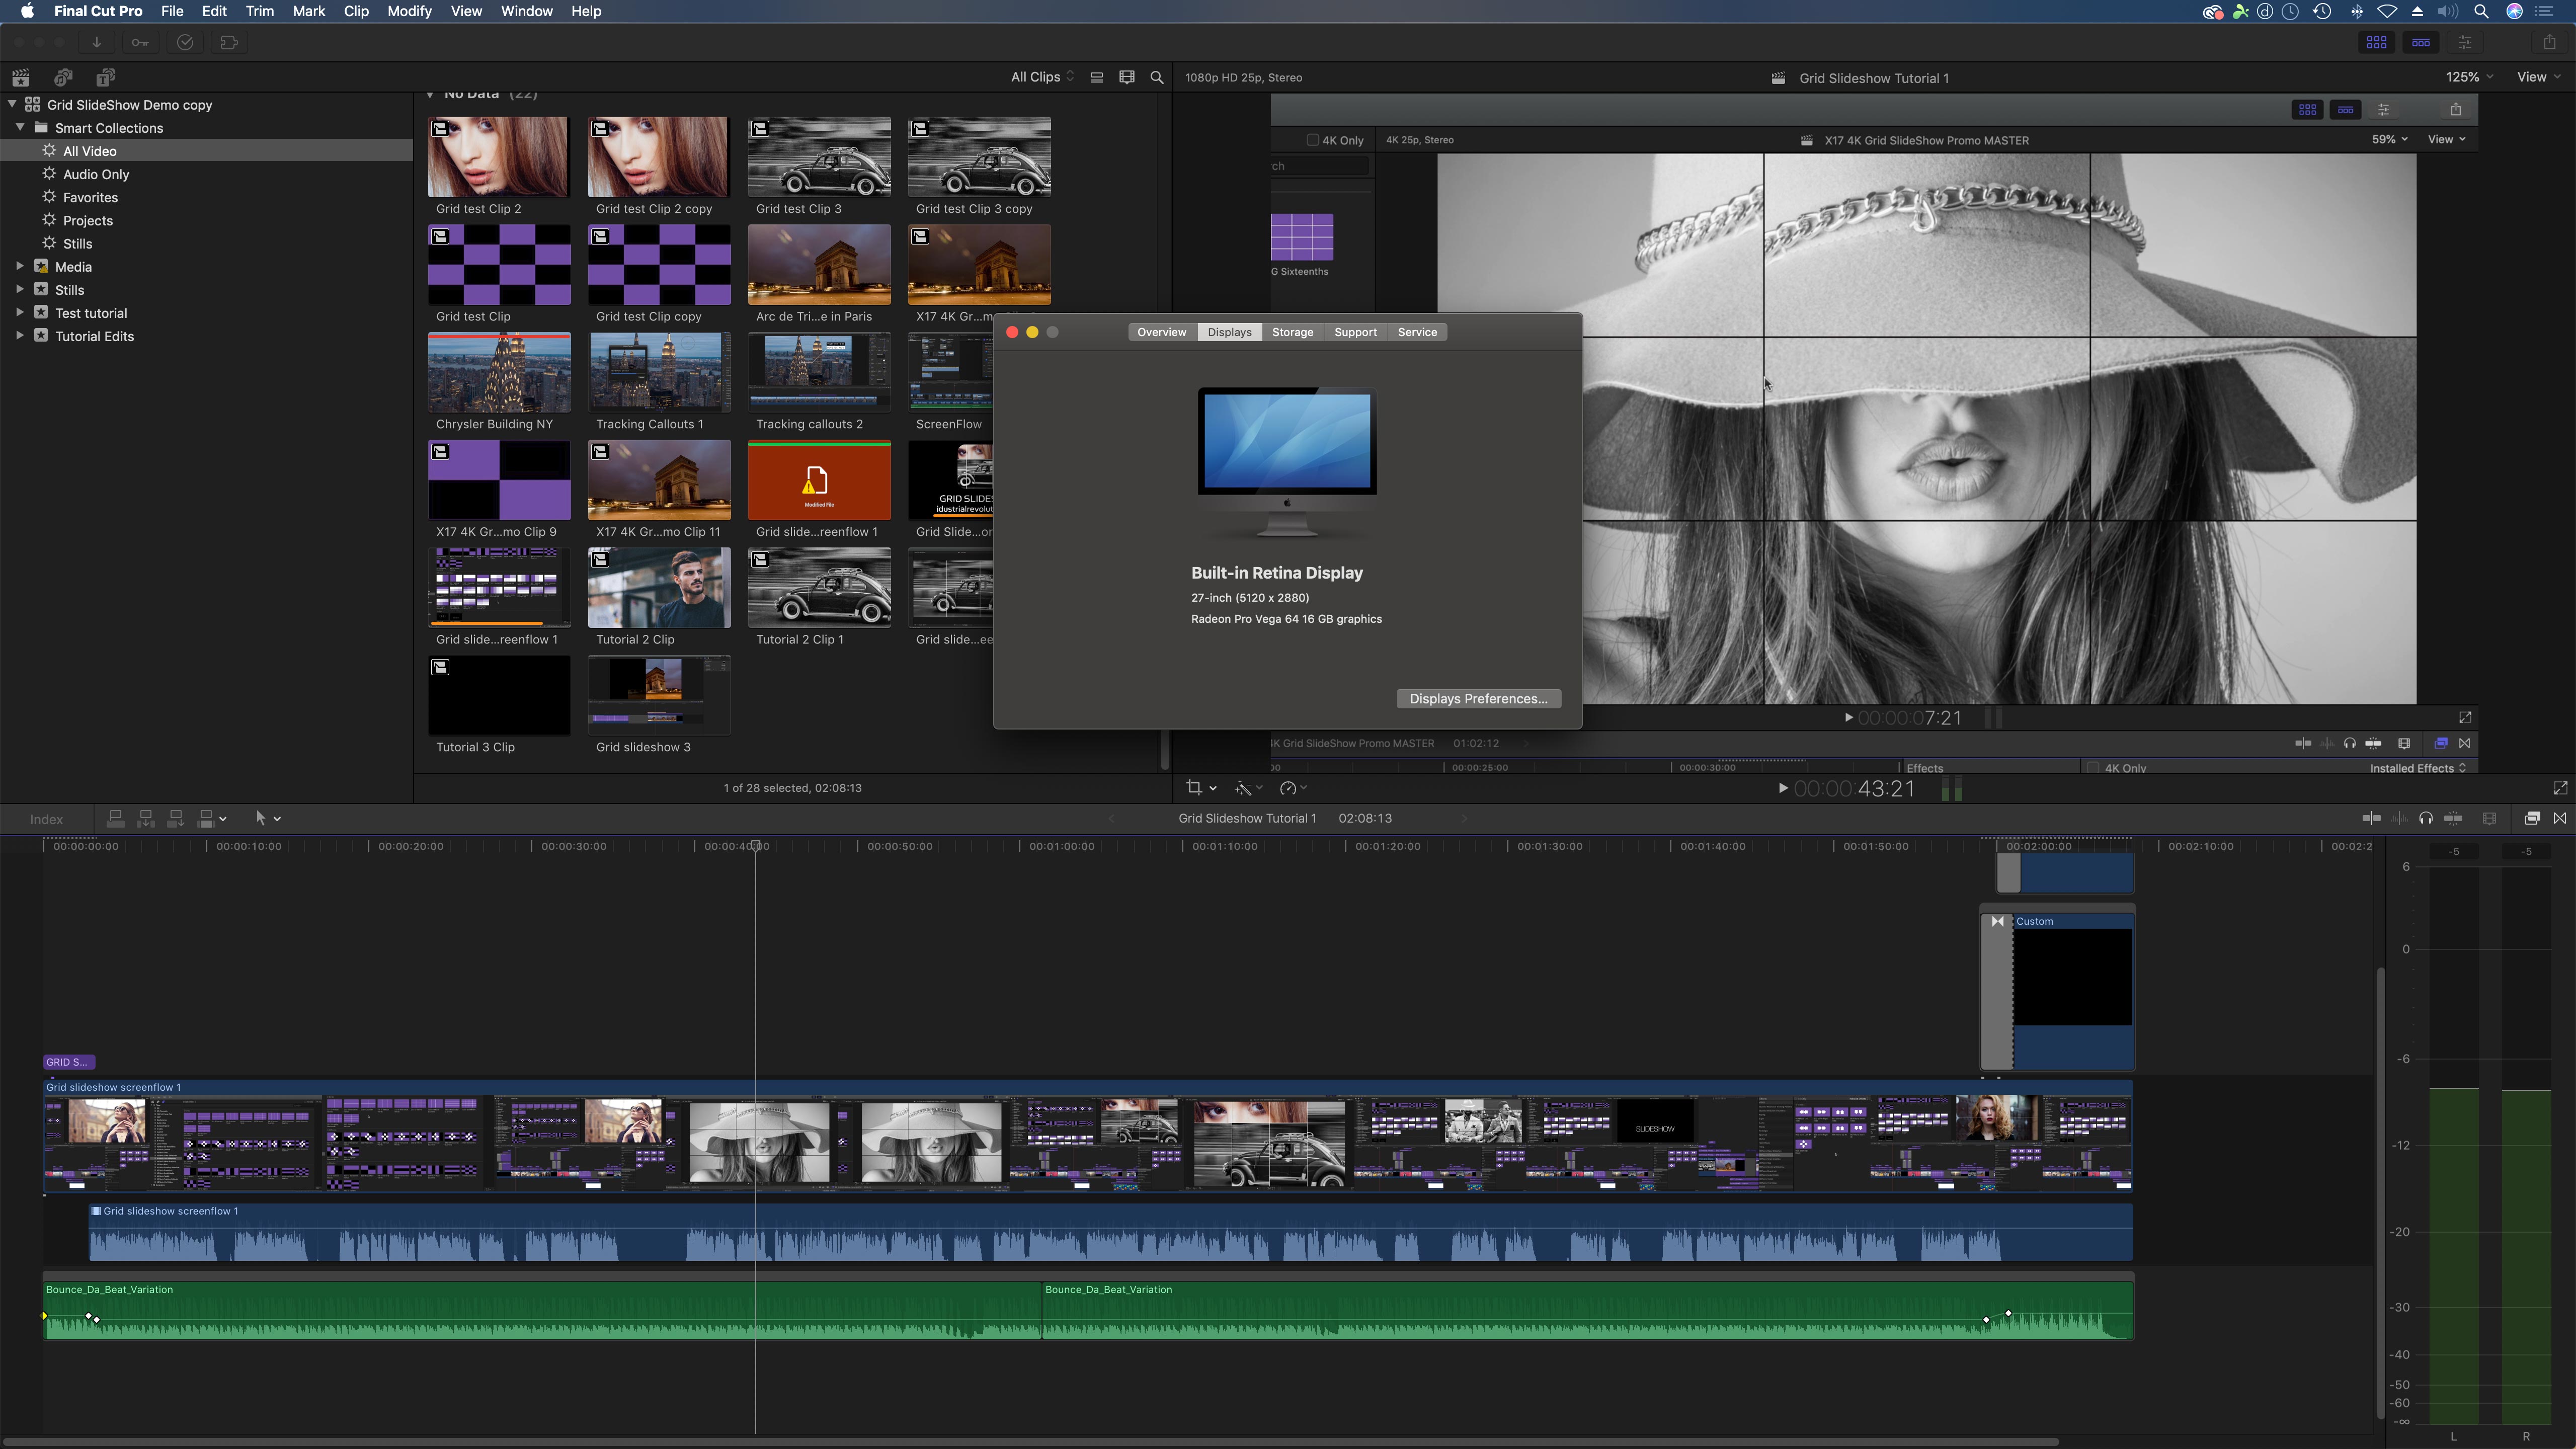Click the Extensions icon in top toolbar
Image resolution: width=2576 pixels, height=1449 pixels.
(x=229, y=42)
